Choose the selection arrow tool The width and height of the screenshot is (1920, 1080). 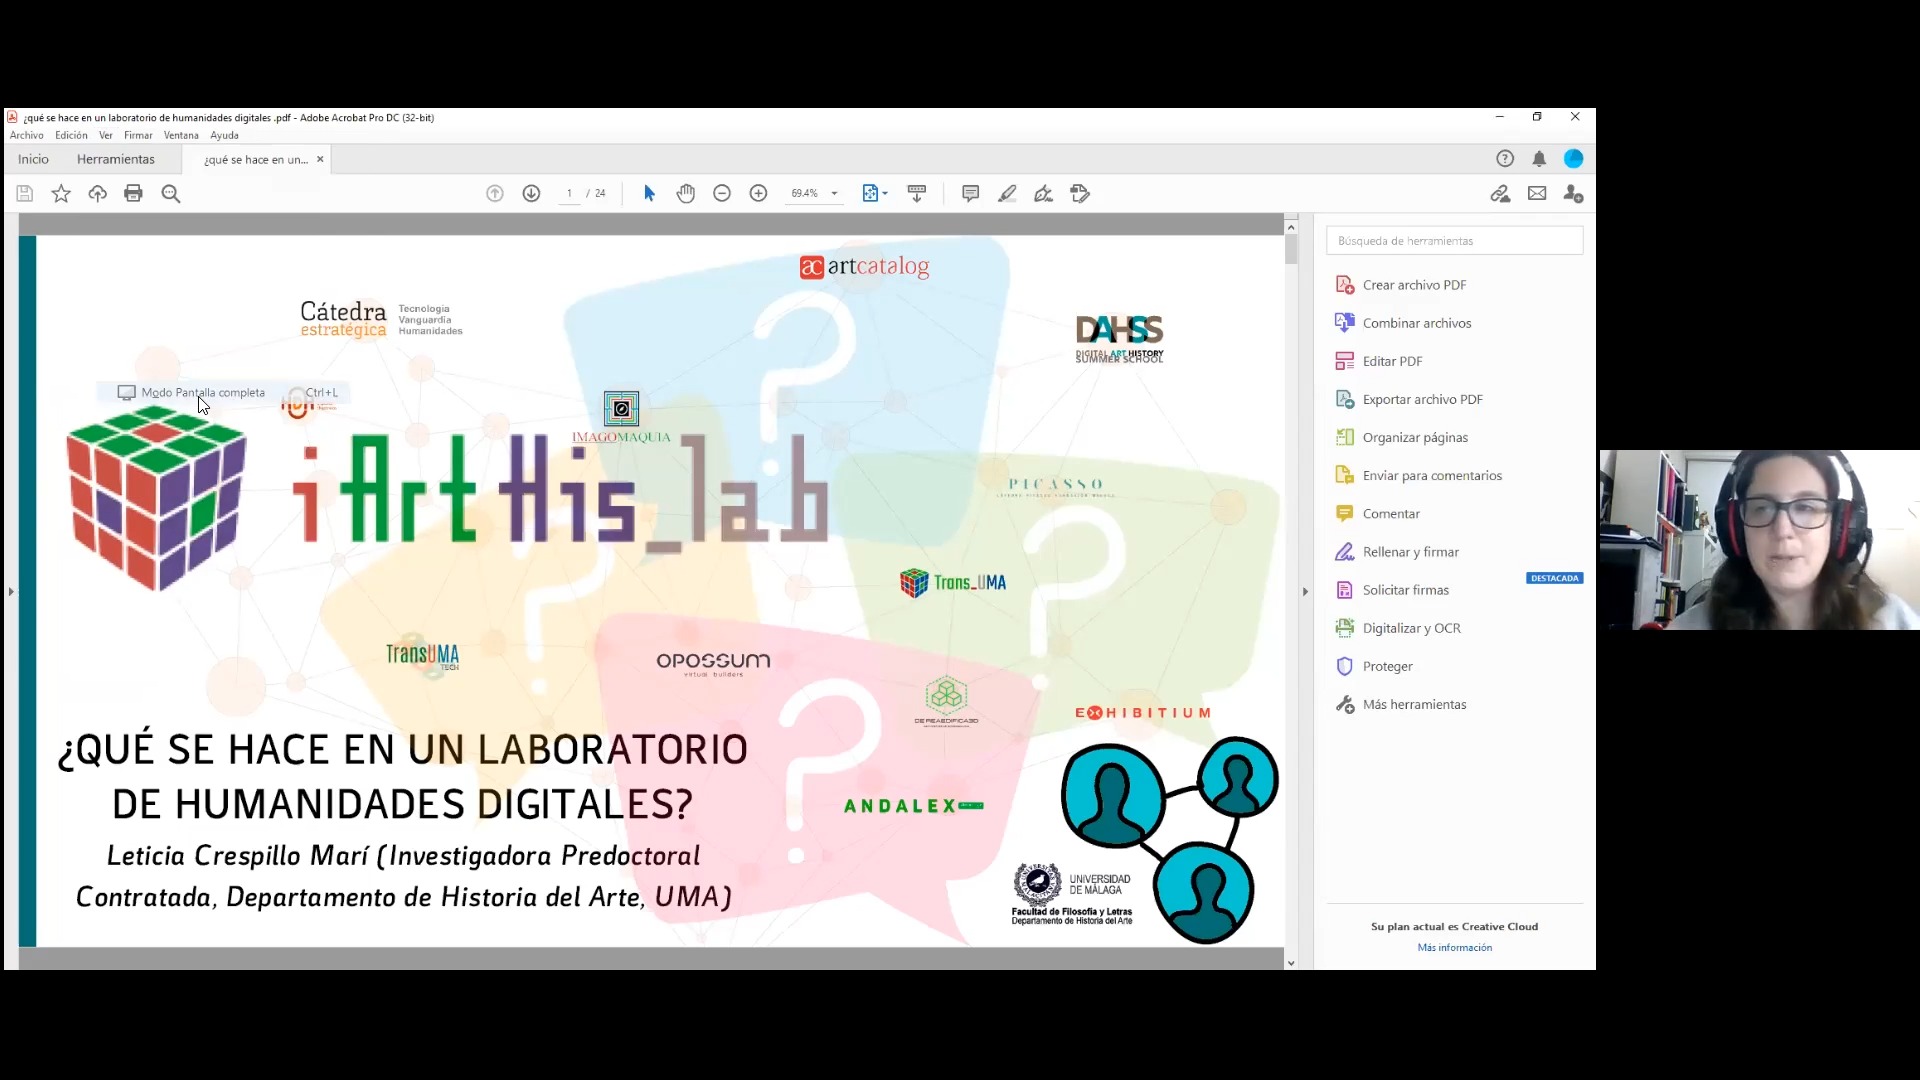(649, 194)
